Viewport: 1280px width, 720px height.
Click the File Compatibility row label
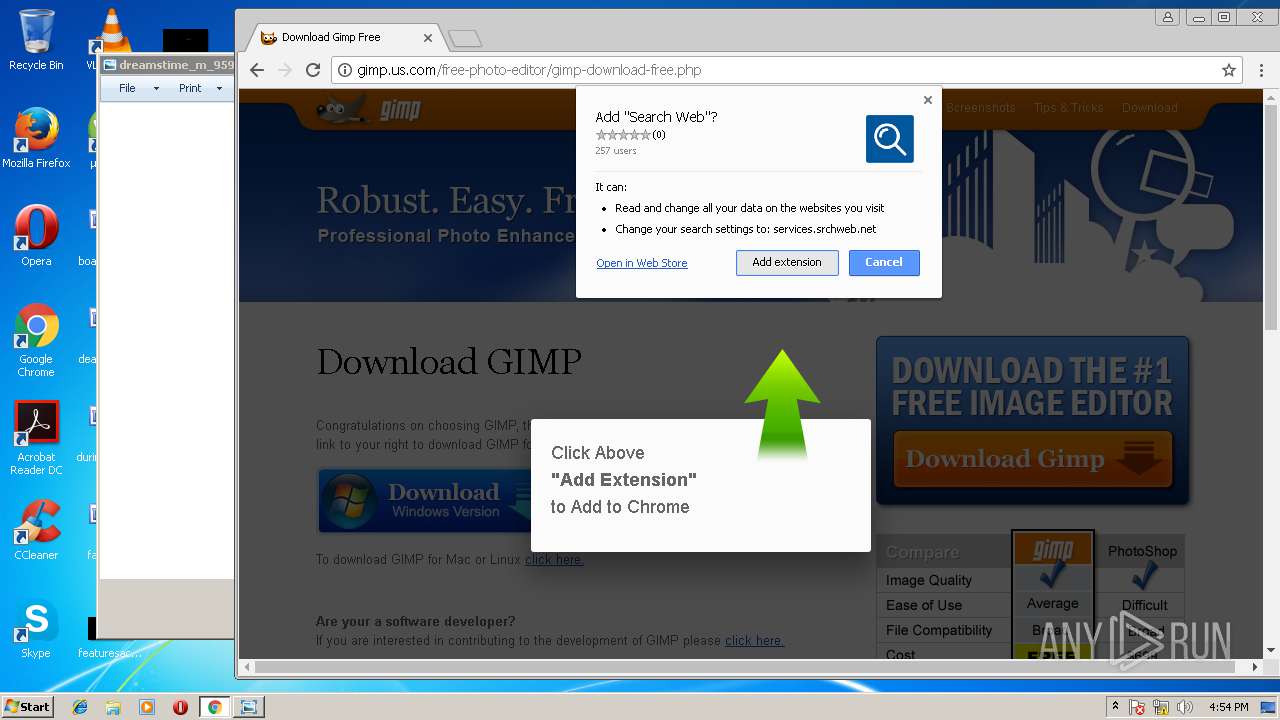click(939, 630)
